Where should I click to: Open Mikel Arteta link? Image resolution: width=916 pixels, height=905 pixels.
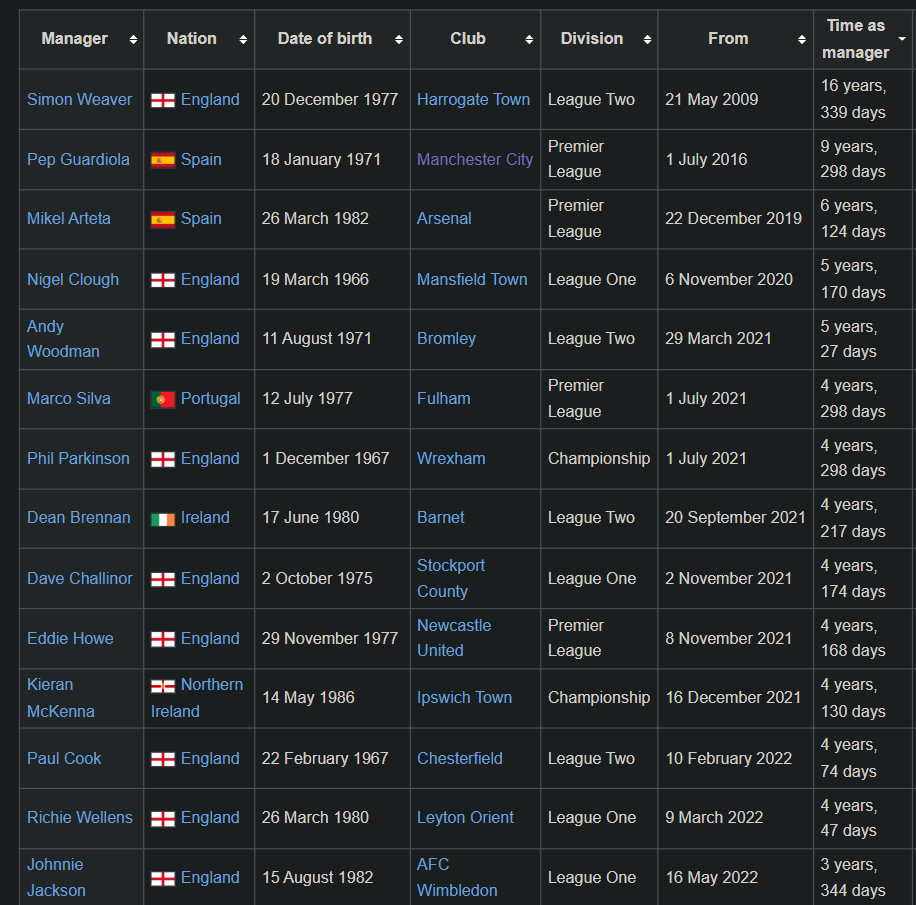(x=68, y=219)
